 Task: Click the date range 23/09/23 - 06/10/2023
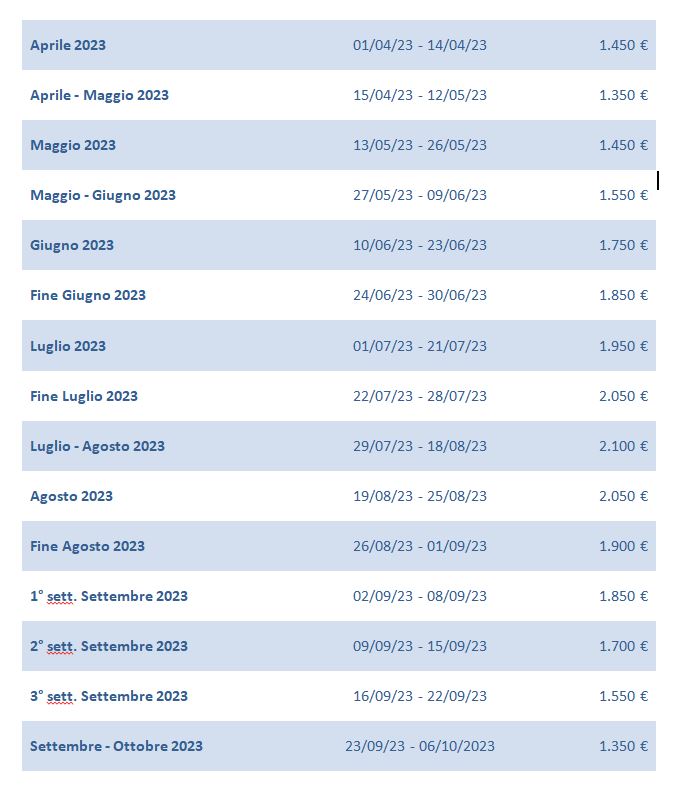coord(420,746)
